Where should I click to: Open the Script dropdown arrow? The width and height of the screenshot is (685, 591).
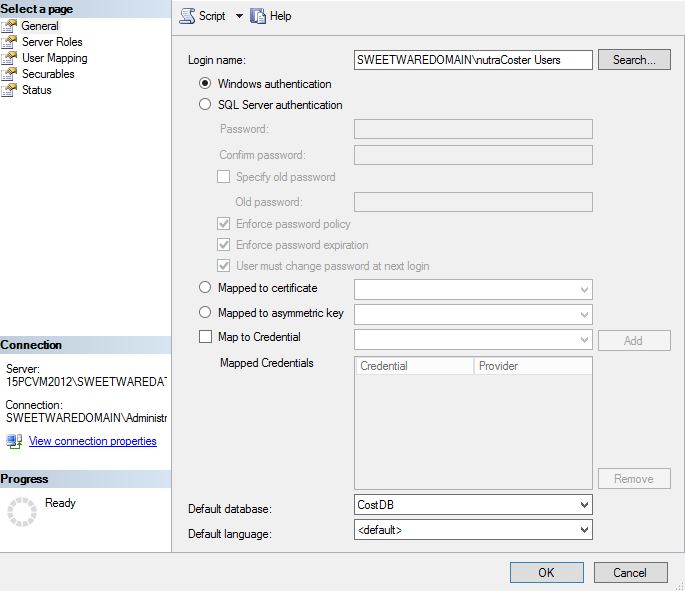coord(239,16)
